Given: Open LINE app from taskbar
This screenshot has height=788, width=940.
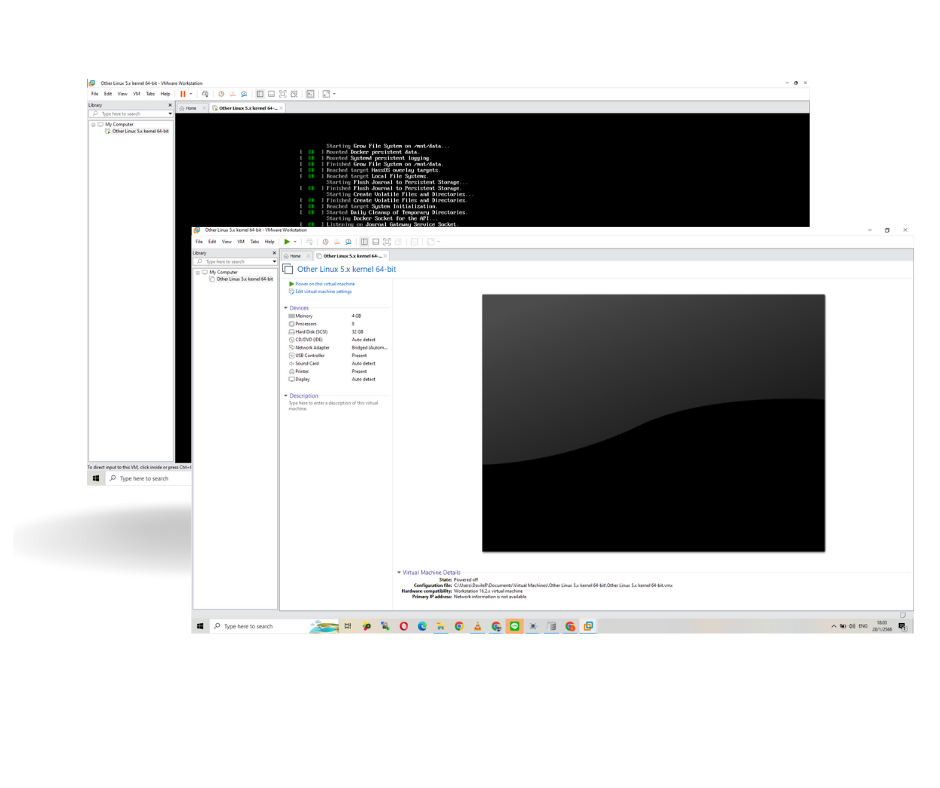Looking at the screenshot, I should point(514,627).
